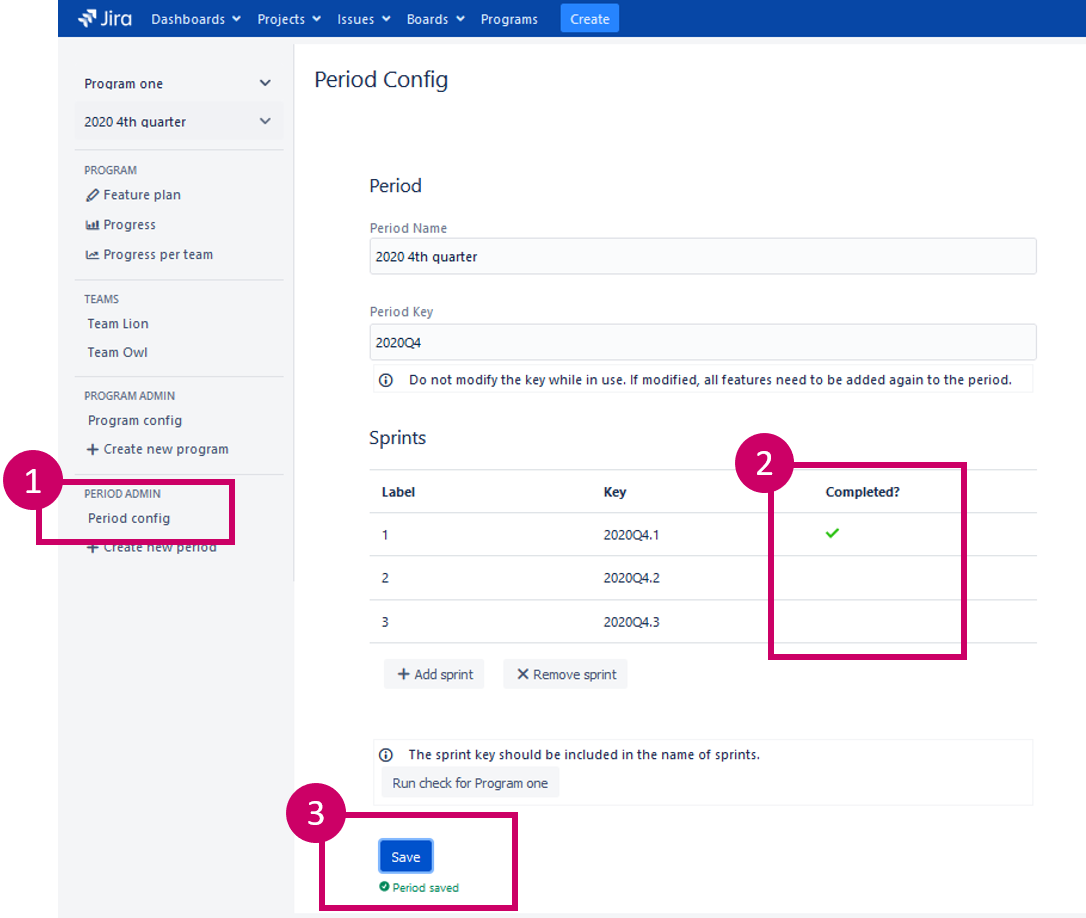Go to Programs in top navigation
Viewport: 1086px width, 918px height.
[509, 19]
